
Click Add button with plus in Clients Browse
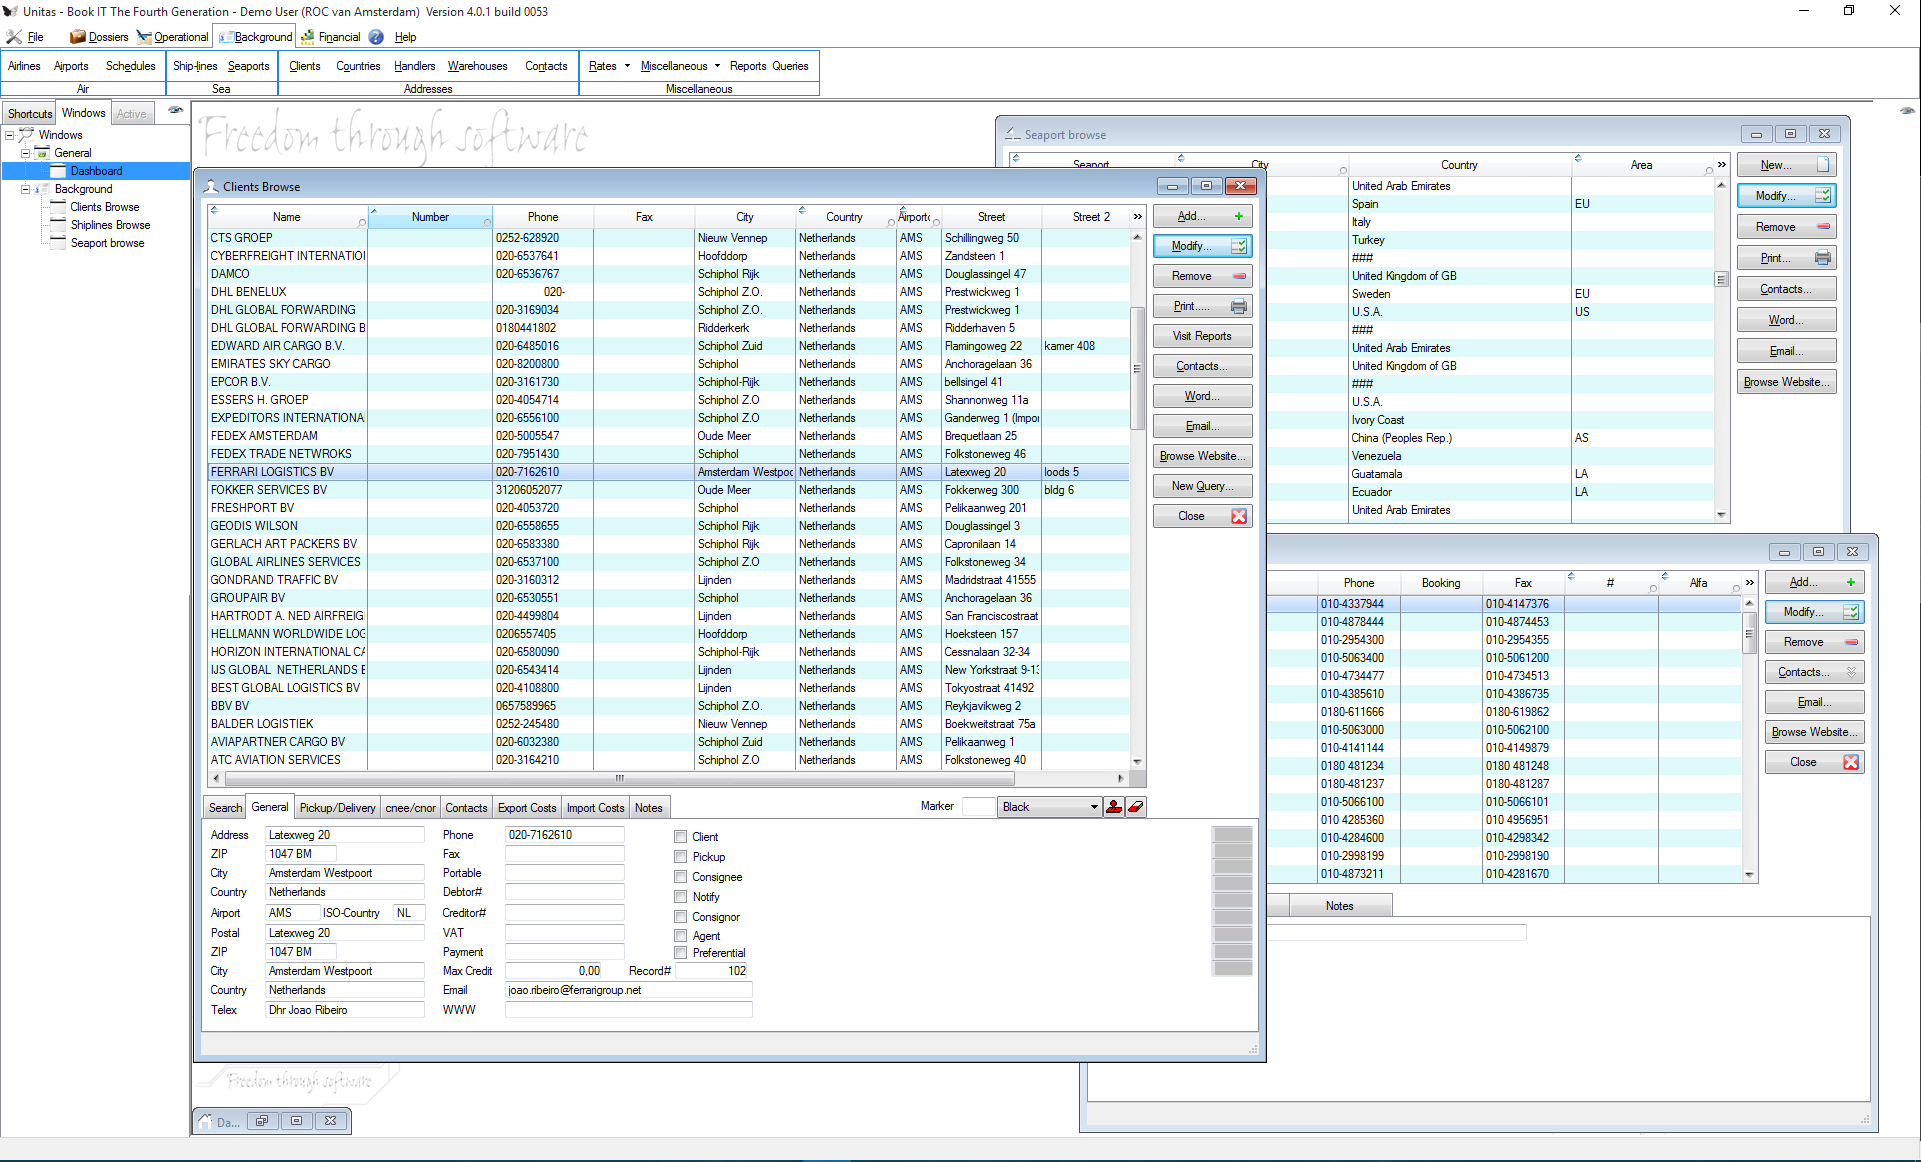[x=1202, y=216]
